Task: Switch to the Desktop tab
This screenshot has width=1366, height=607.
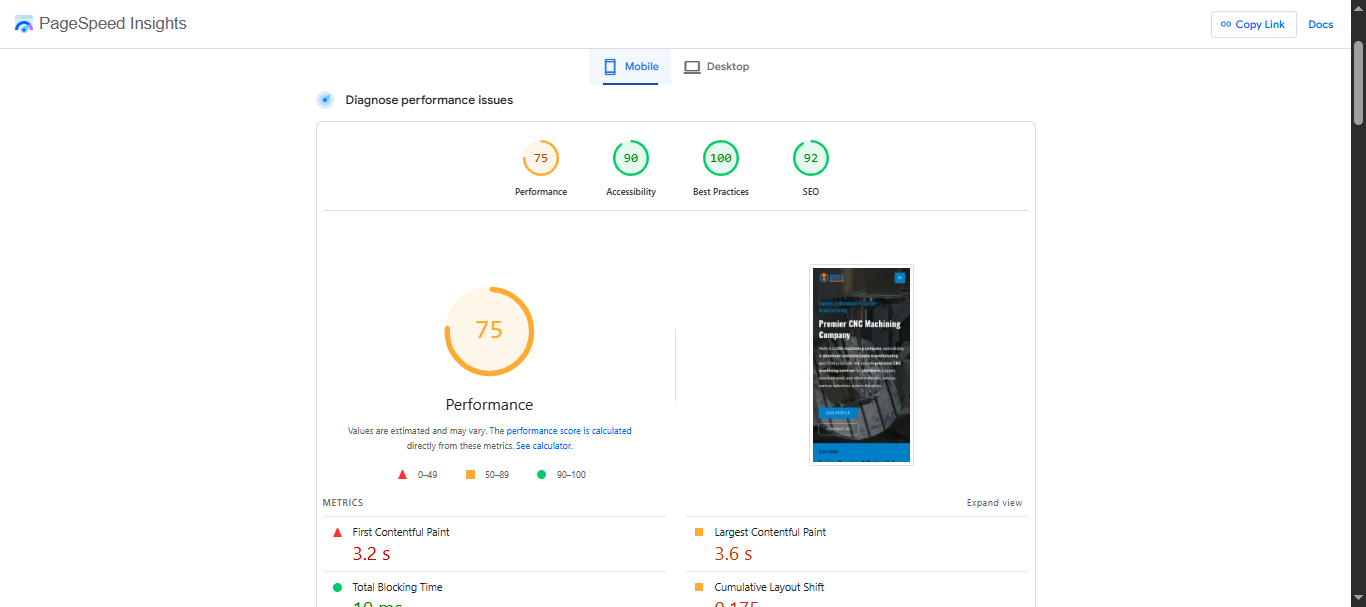Action: [x=716, y=66]
